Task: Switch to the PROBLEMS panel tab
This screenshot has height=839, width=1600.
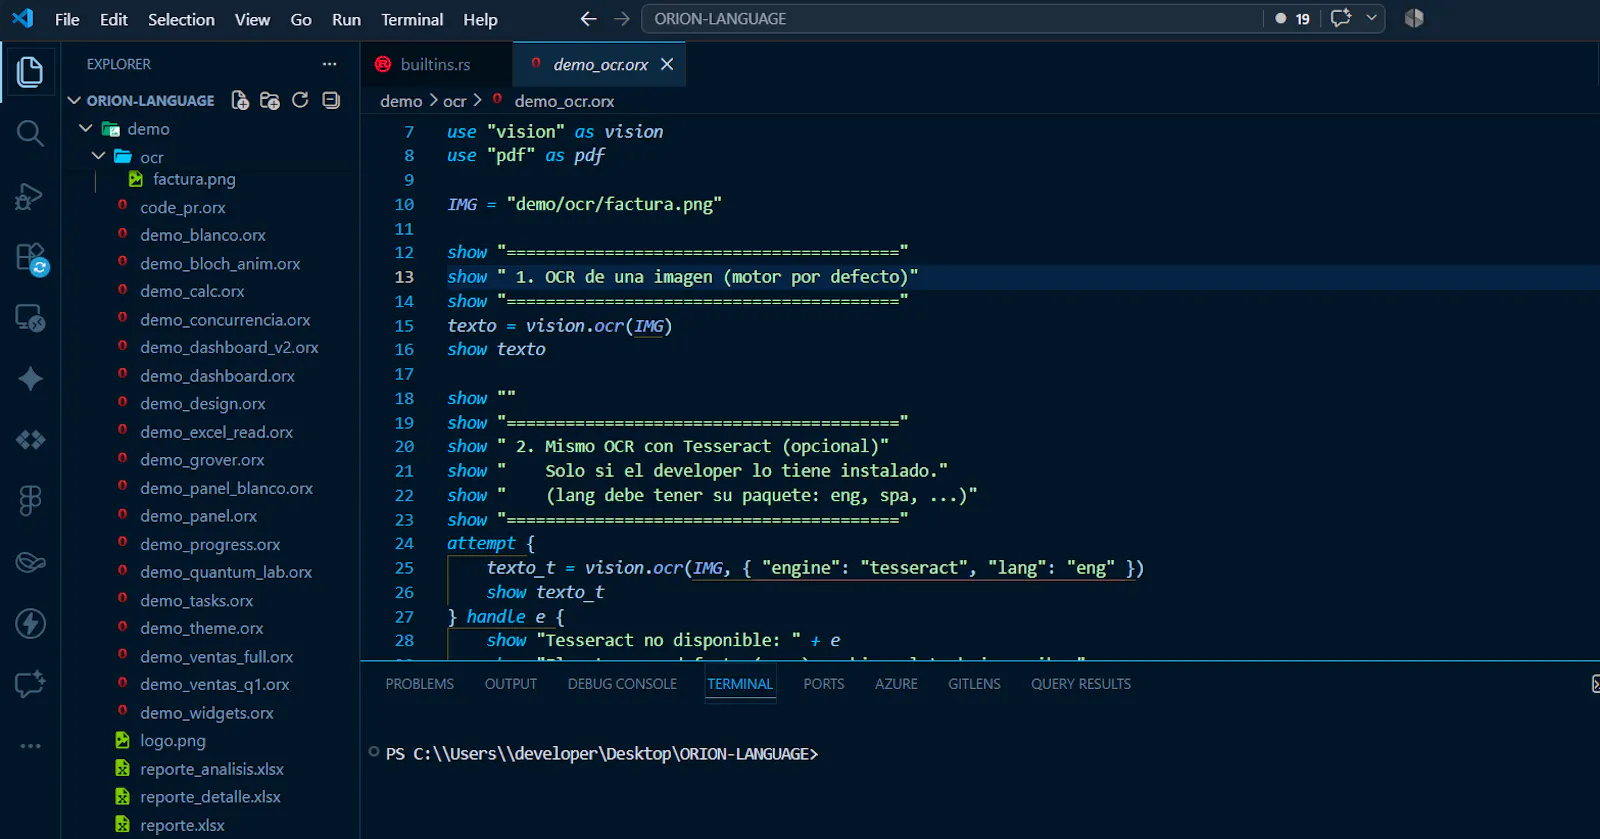Action: [x=420, y=684]
